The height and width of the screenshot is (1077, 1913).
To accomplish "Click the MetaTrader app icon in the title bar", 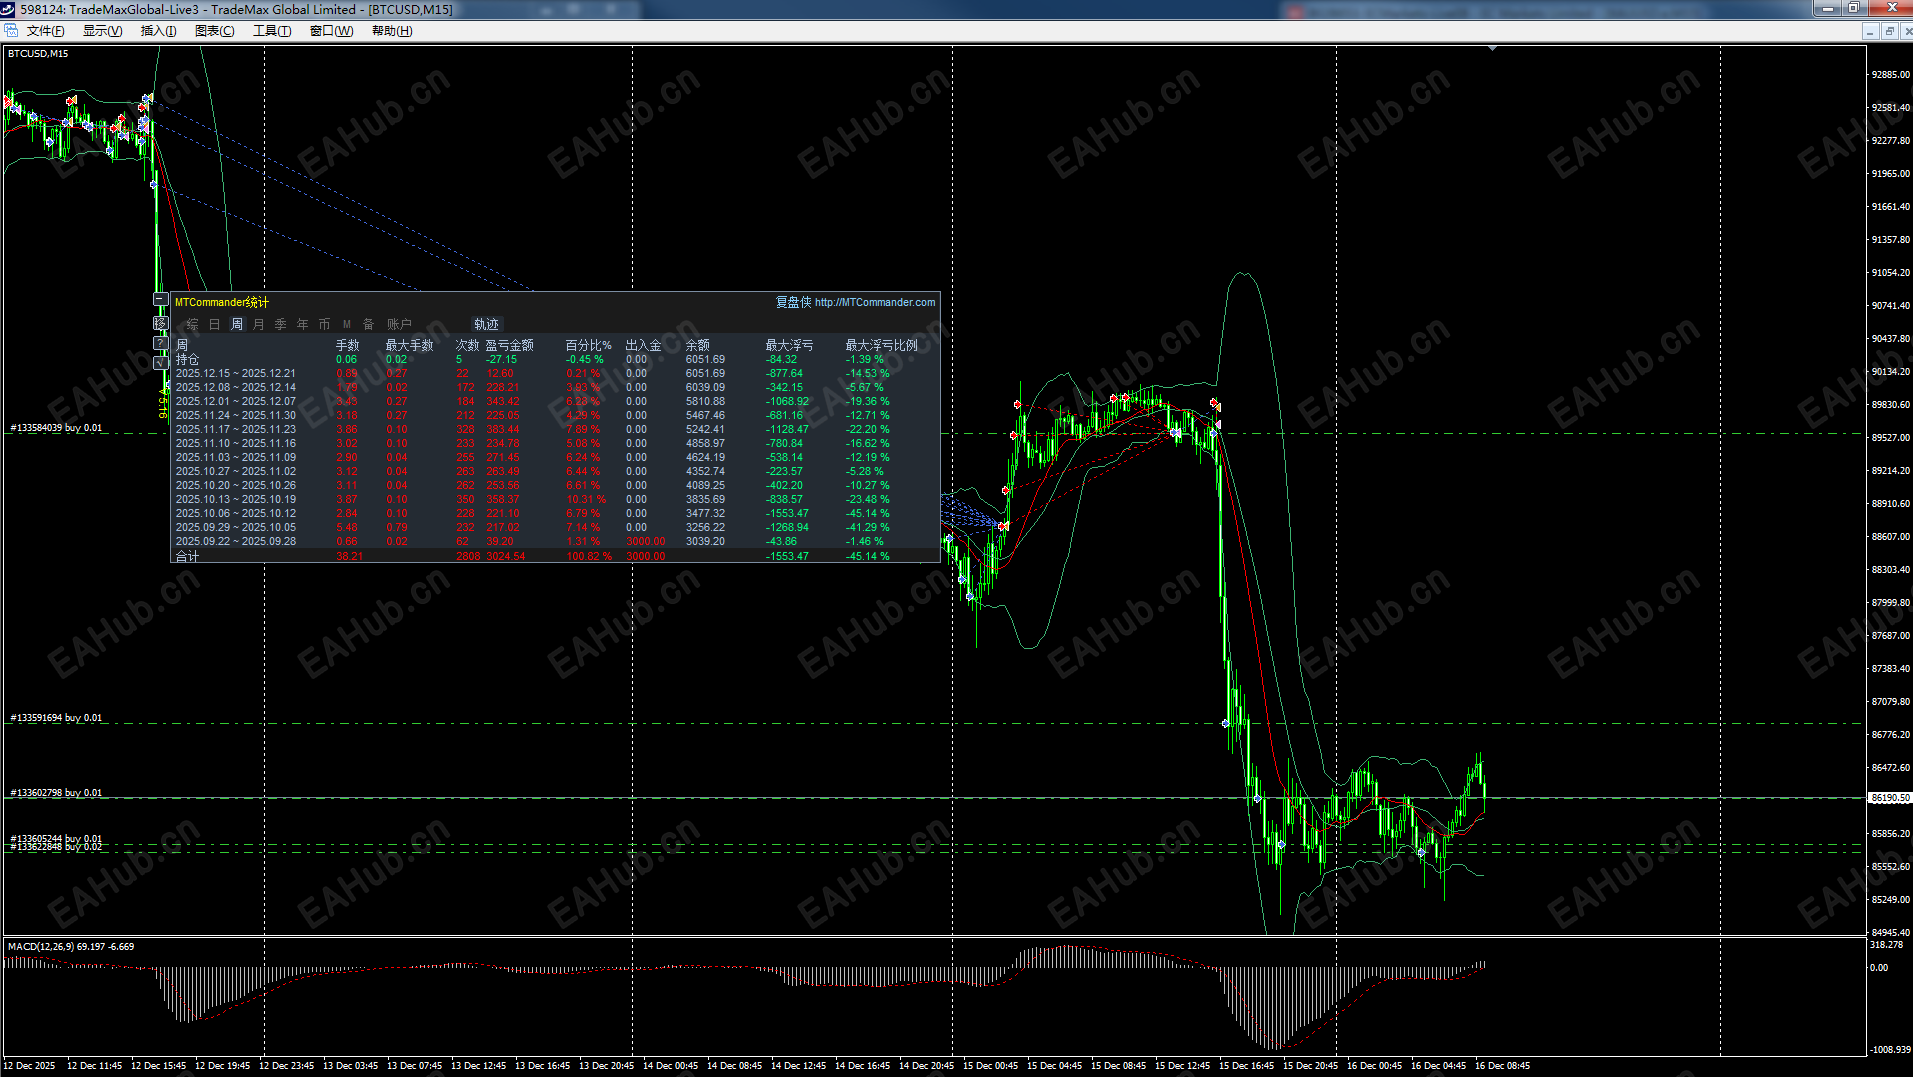I will point(9,9).
